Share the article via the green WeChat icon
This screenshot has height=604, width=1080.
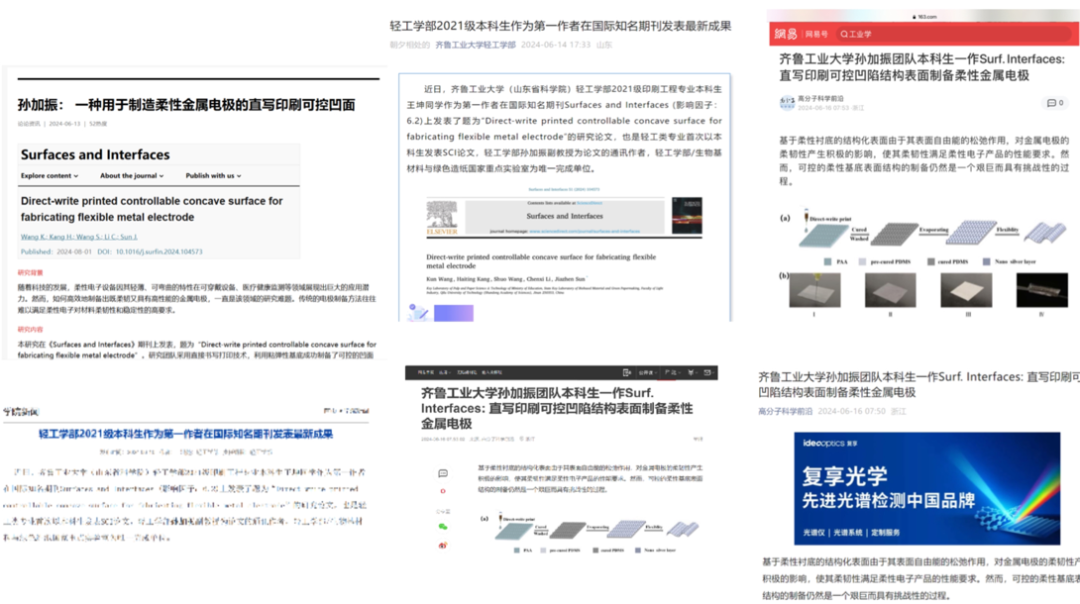[442, 527]
